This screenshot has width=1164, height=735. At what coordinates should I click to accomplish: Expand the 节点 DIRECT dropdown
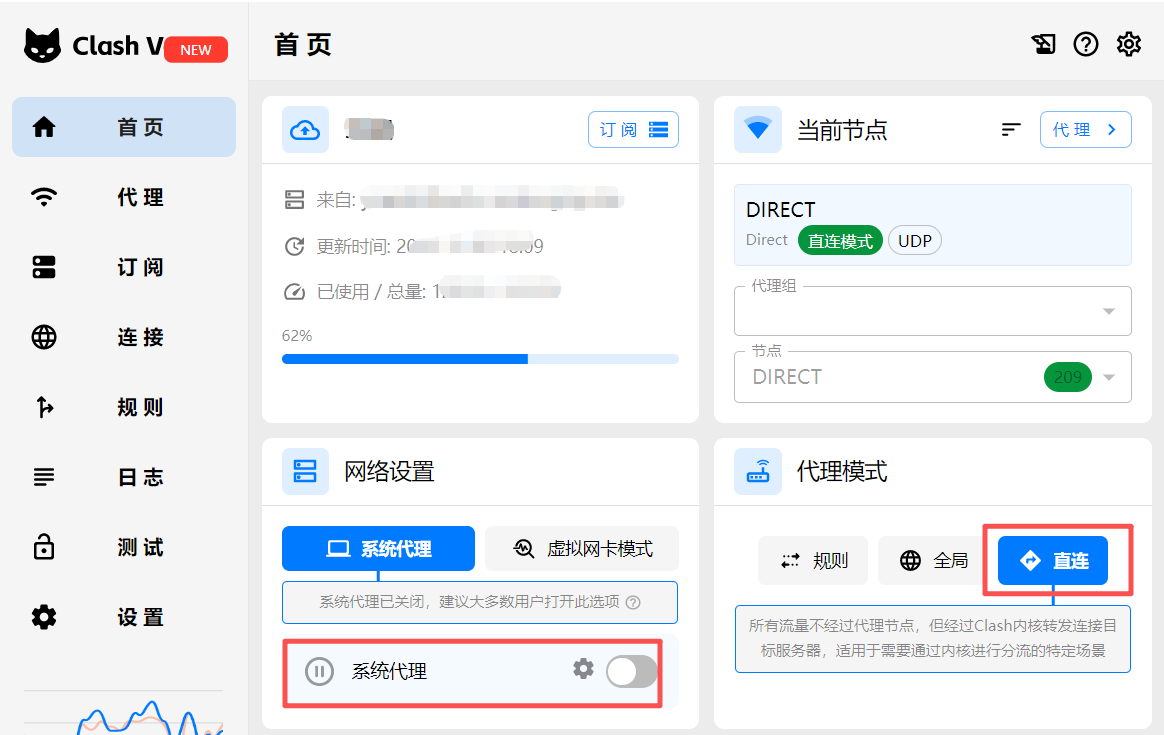tap(1109, 377)
